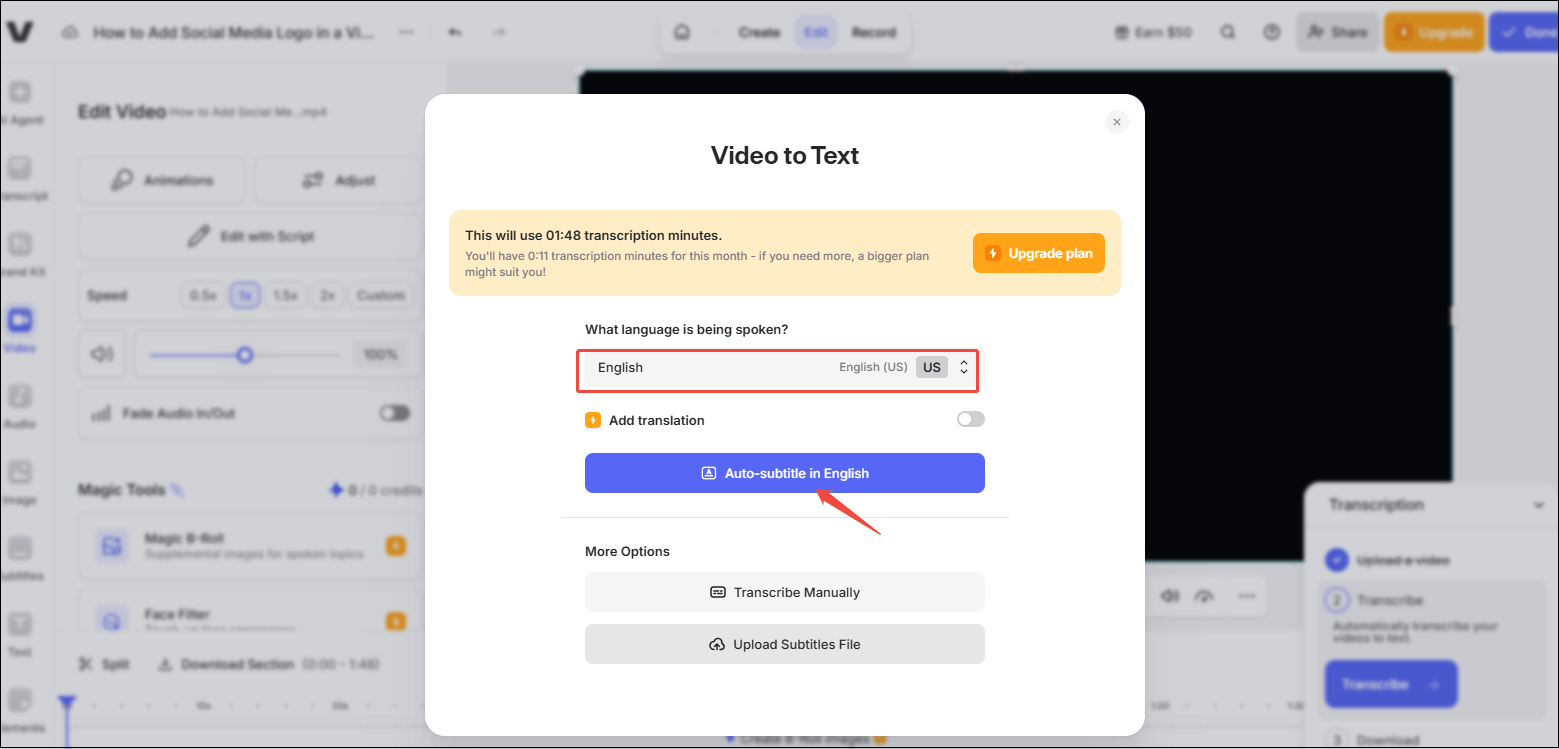Open the Magic B-Roll tool
The width and height of the screenshot is (1559, 749).
pyautogui.click(x=250, y=545)
